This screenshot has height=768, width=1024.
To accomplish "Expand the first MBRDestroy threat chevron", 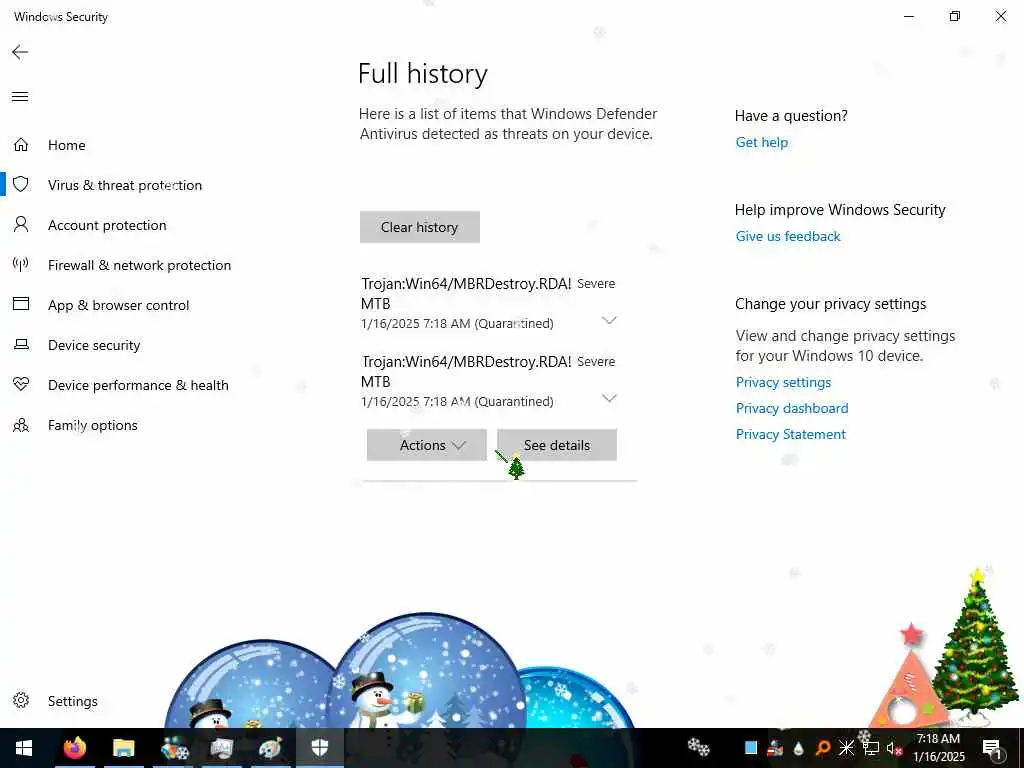I will [609, 320].
